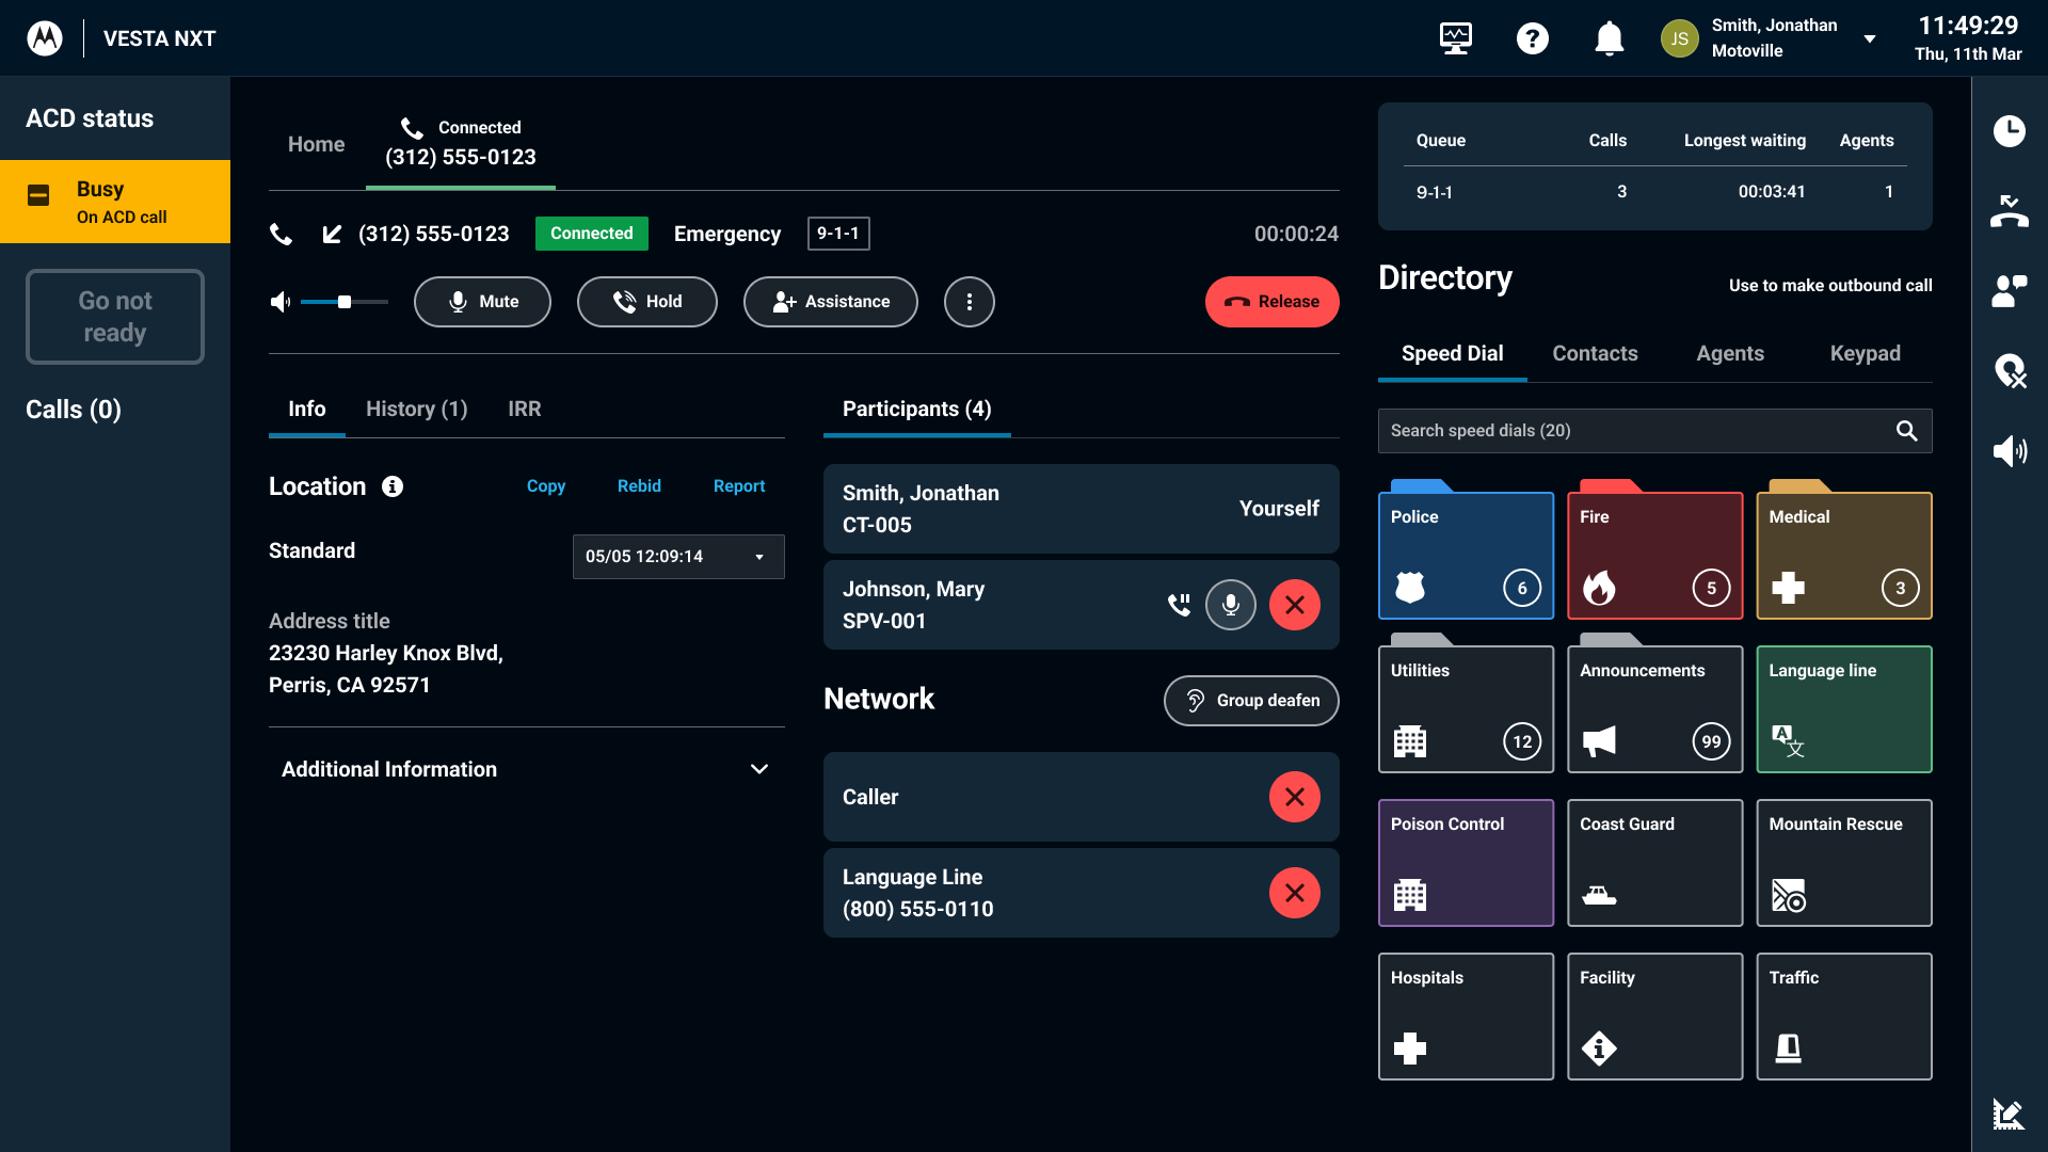Release the active call

(1272, 301)
